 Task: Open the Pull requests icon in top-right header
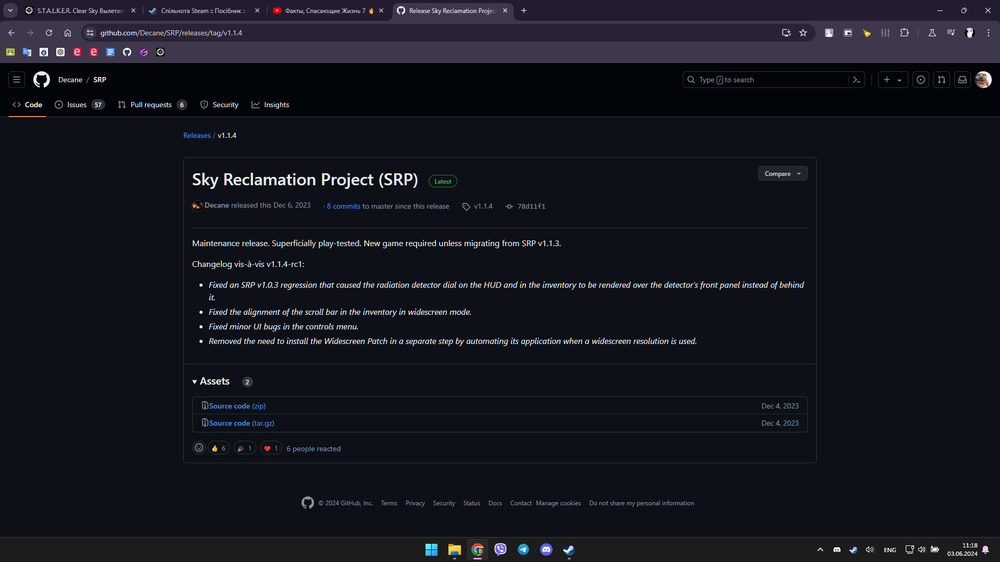pyautogui.click(x=941, y=80)
